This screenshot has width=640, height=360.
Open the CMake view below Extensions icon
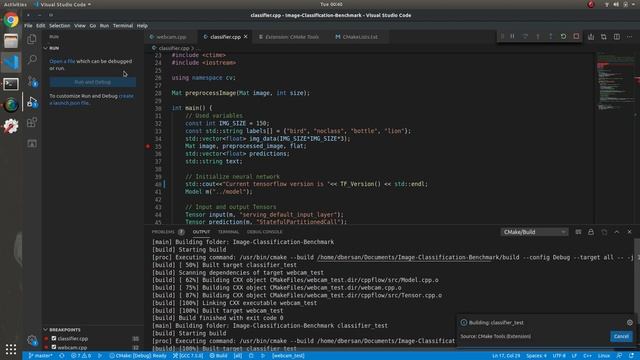(32, 144)
